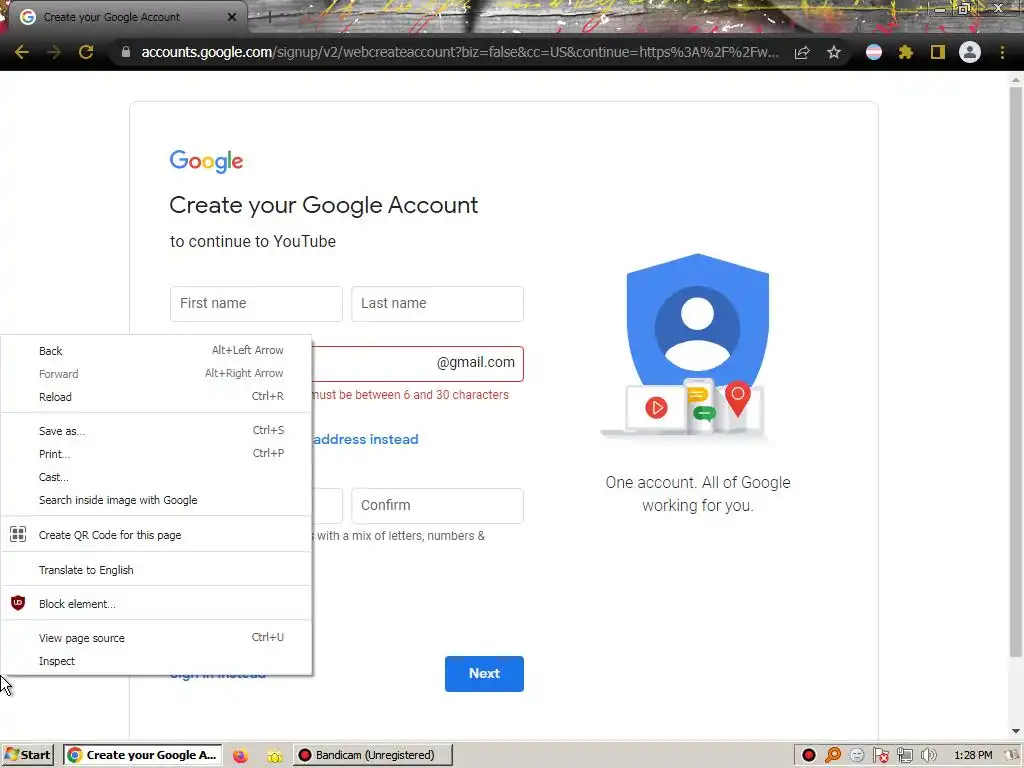Select View page source
Screen dimensions: 1024x768
156,638
